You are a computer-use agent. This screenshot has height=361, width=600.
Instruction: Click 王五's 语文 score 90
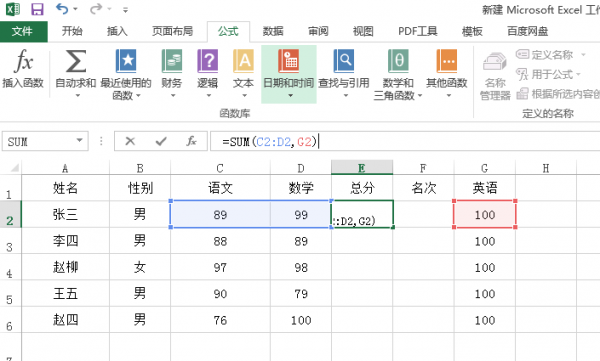pyautogui.click(x=220, y=294)
